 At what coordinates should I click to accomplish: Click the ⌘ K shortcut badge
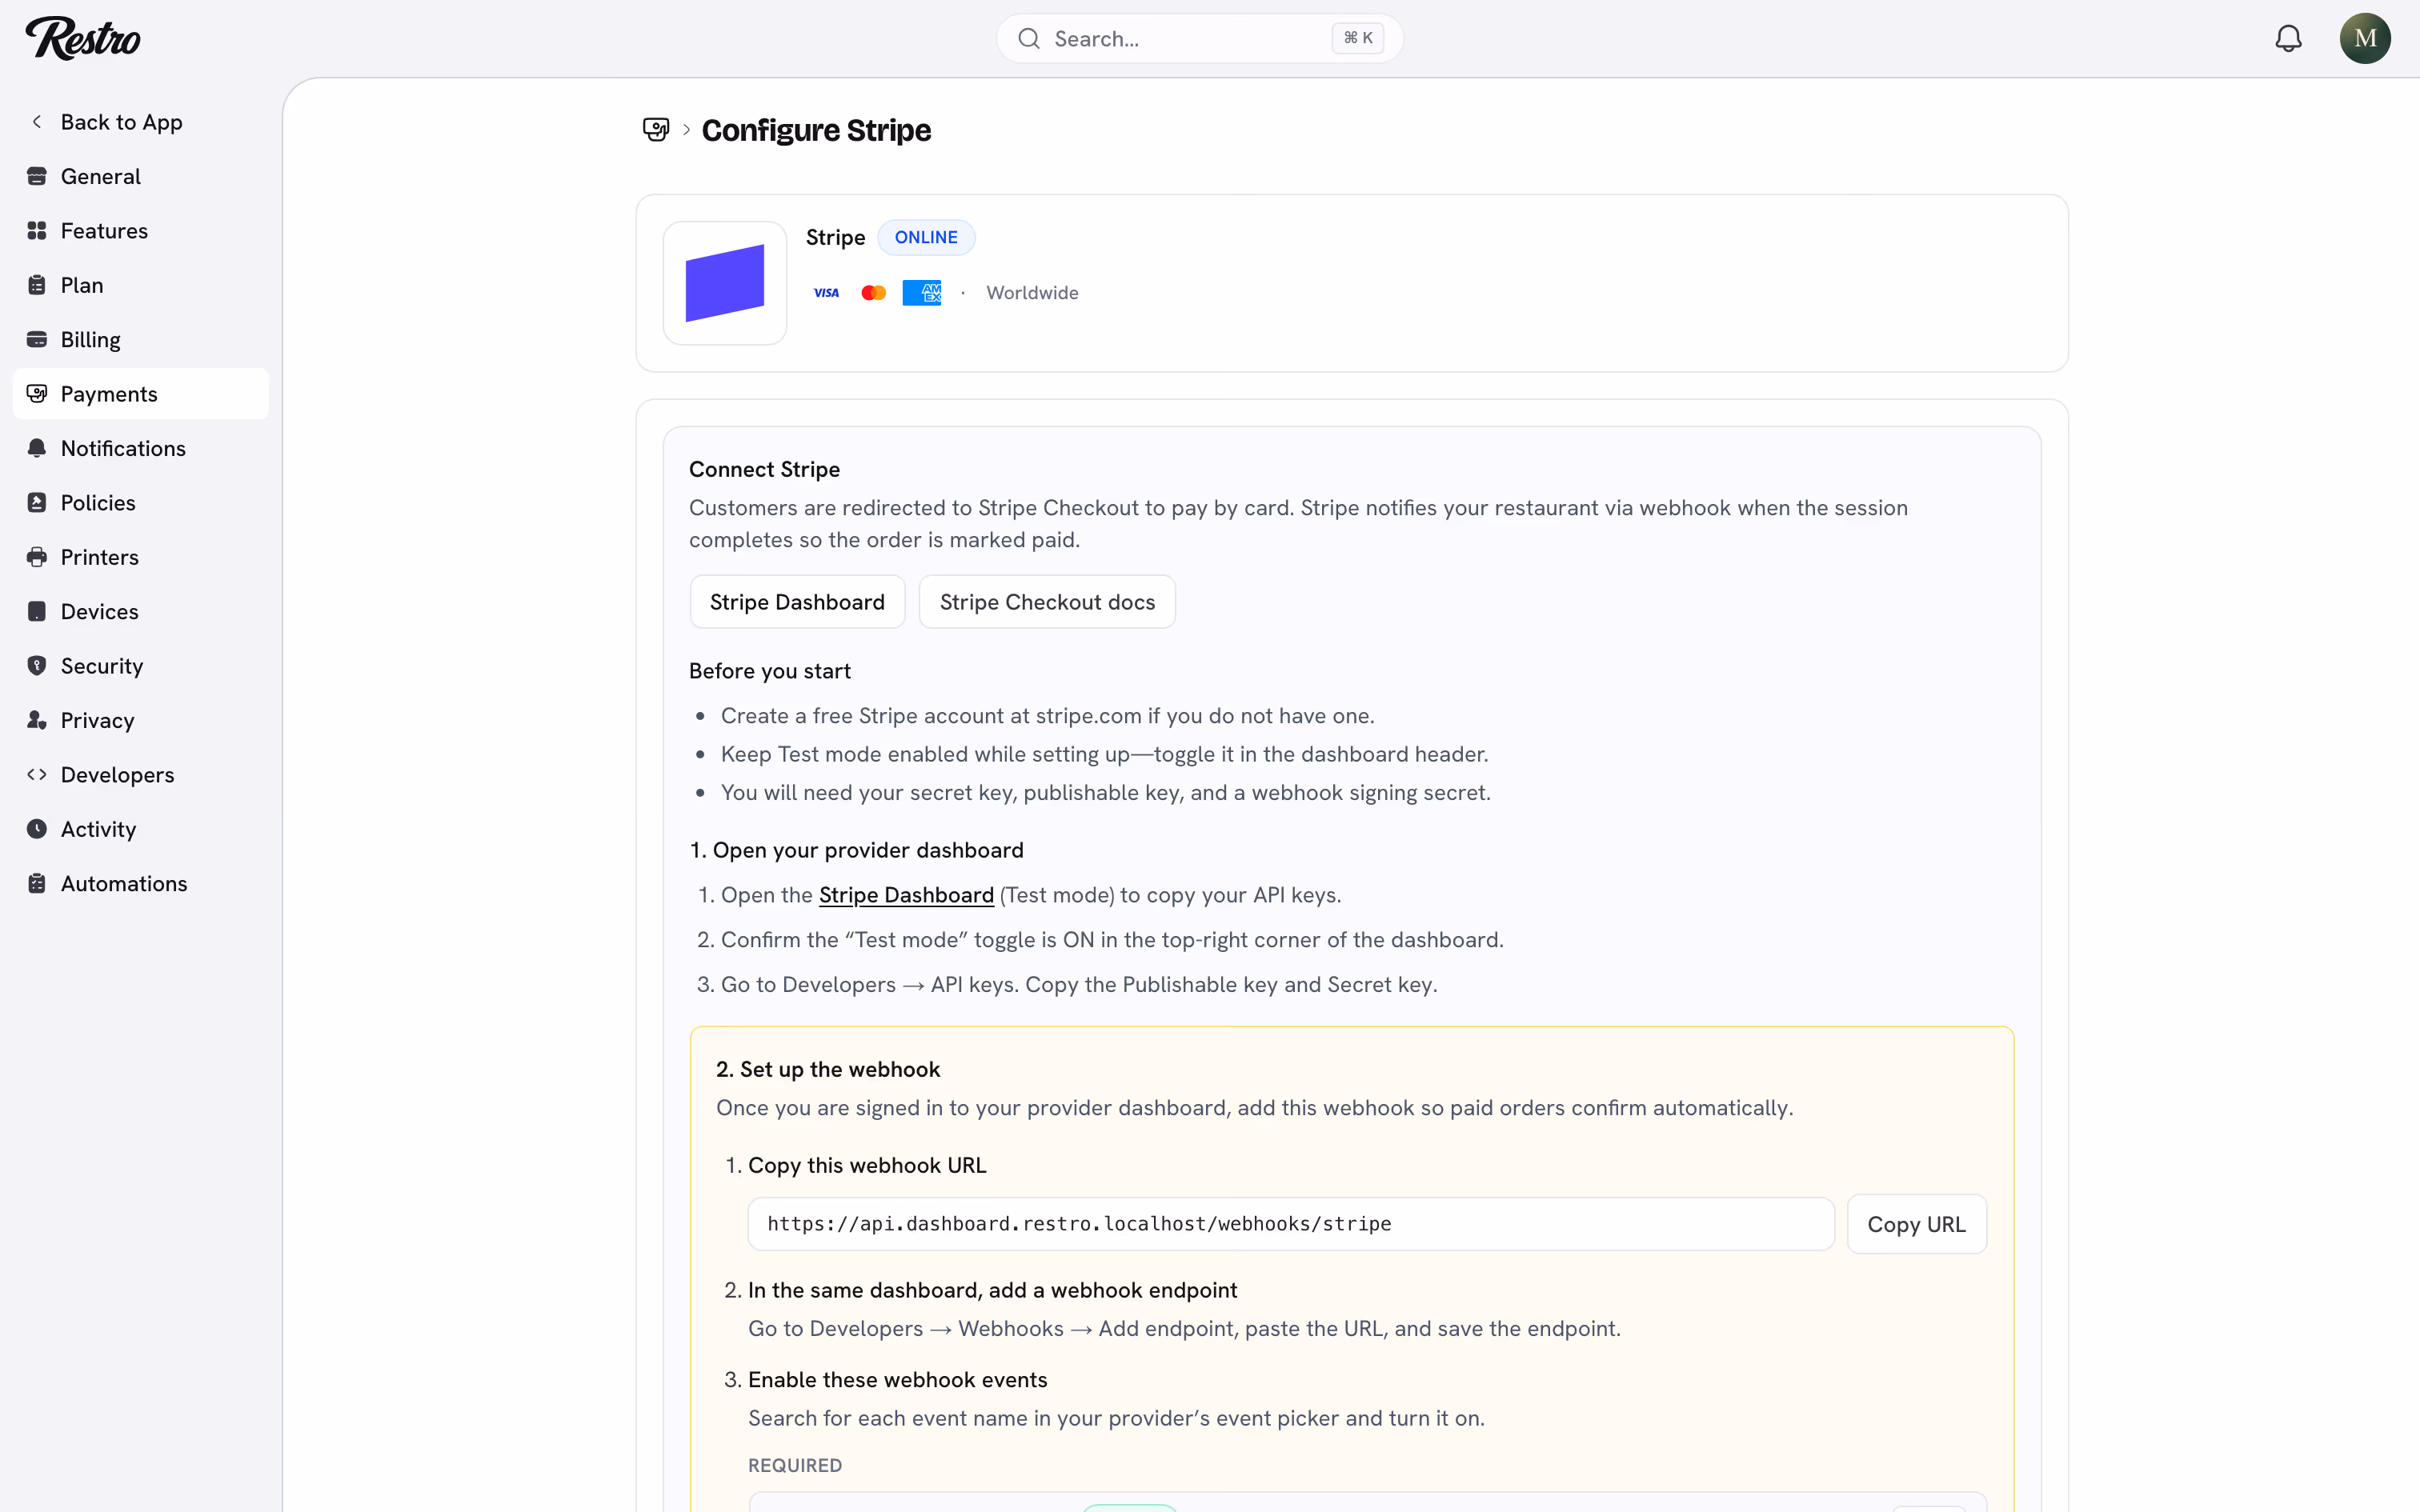1357,38
